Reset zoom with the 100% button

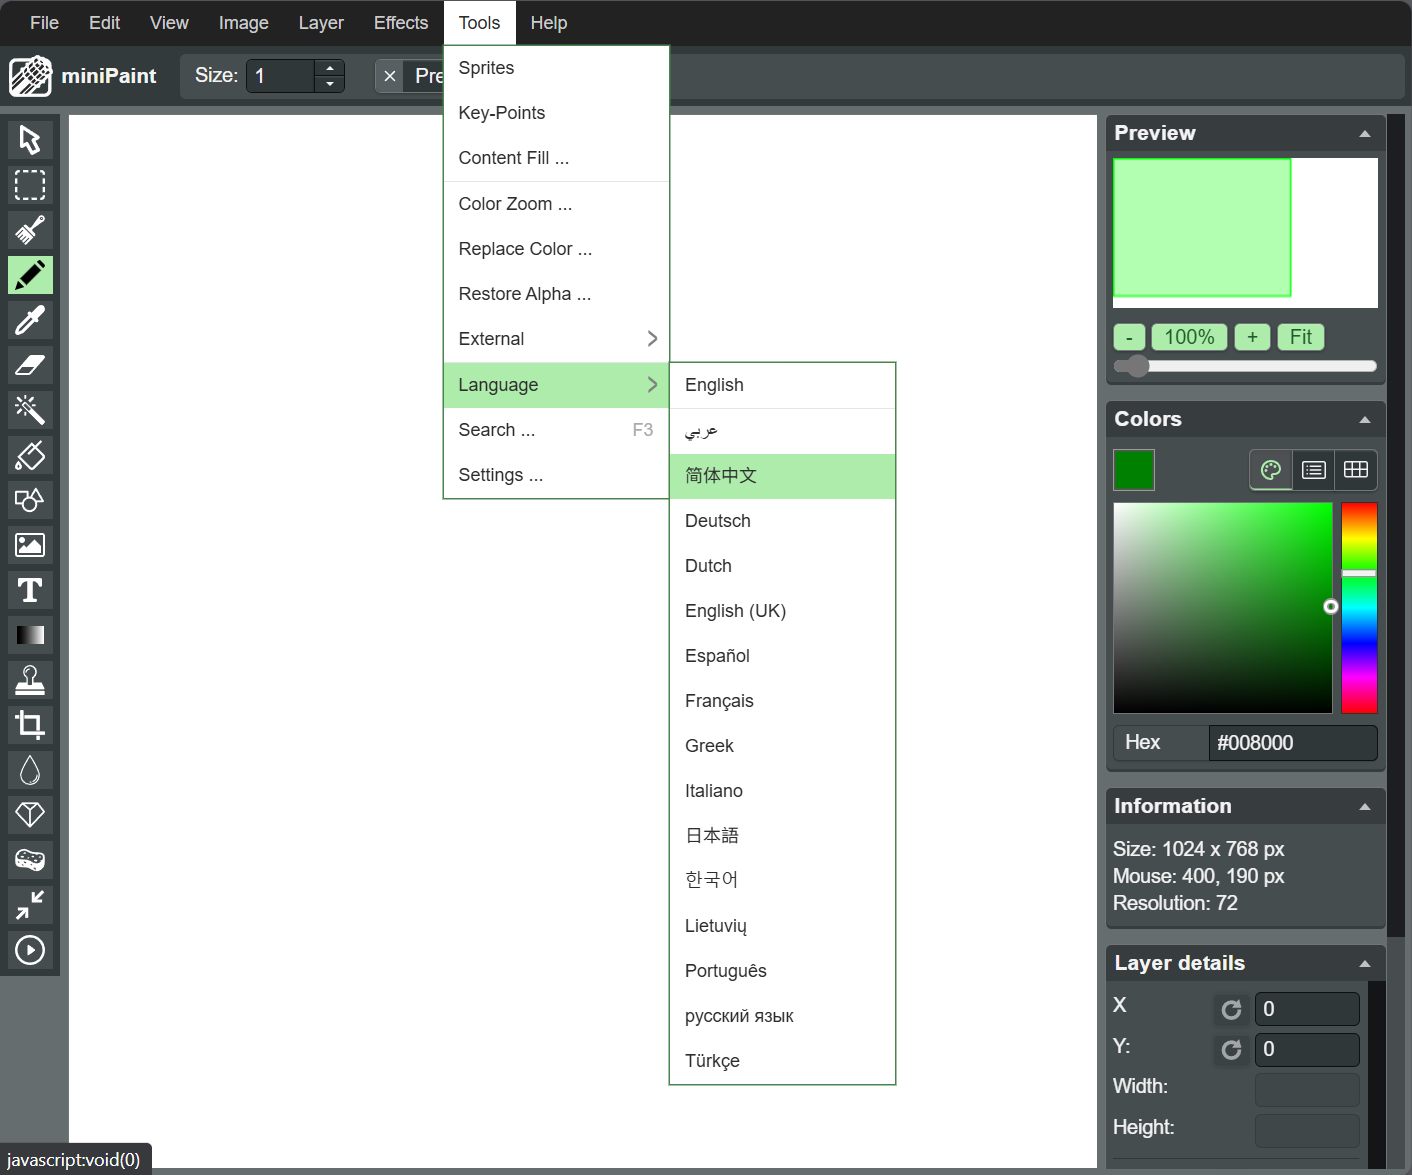[1189, 337]
